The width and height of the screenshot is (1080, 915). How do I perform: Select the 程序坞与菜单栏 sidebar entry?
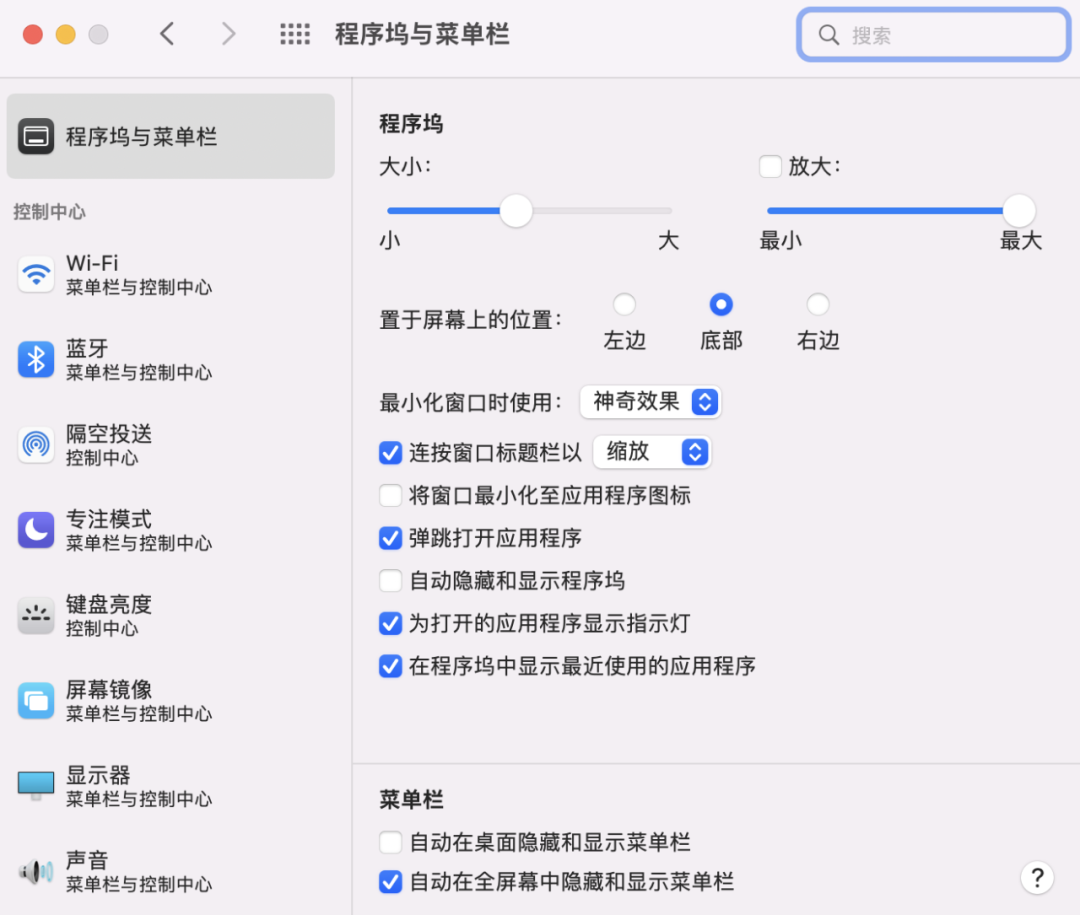pyautogui.click(x=170, y=136)
